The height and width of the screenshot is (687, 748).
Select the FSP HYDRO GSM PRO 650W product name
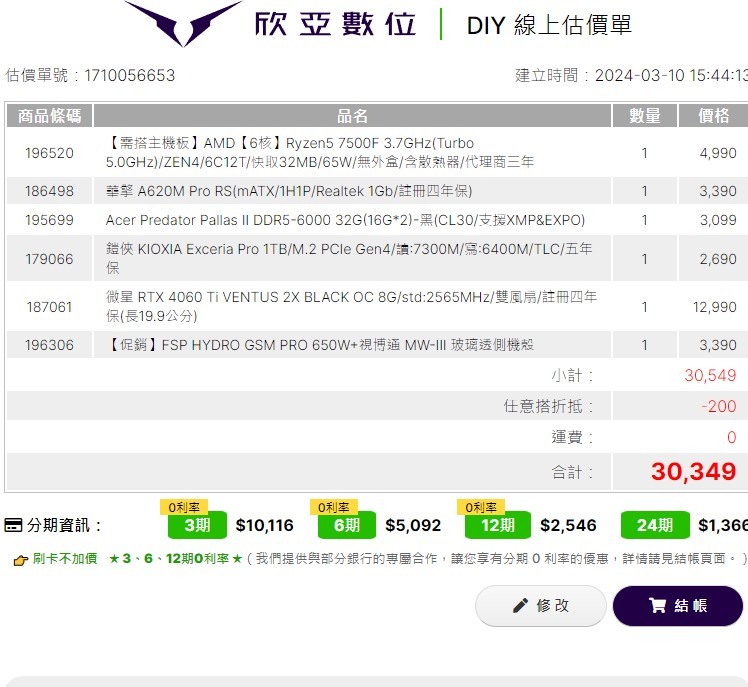(320, 344)
